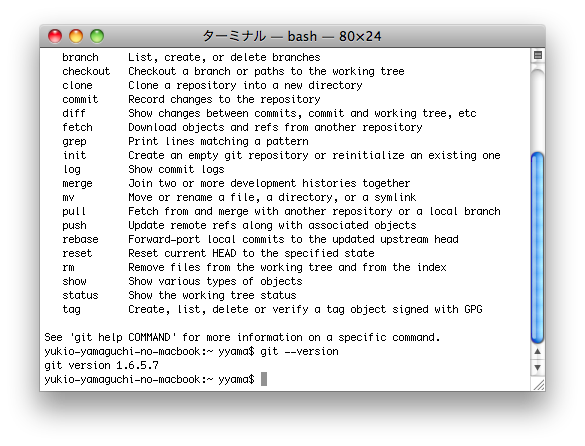Click the 'tag' command name
Screen dimensions: 585x446
click(x=71, y=309)
